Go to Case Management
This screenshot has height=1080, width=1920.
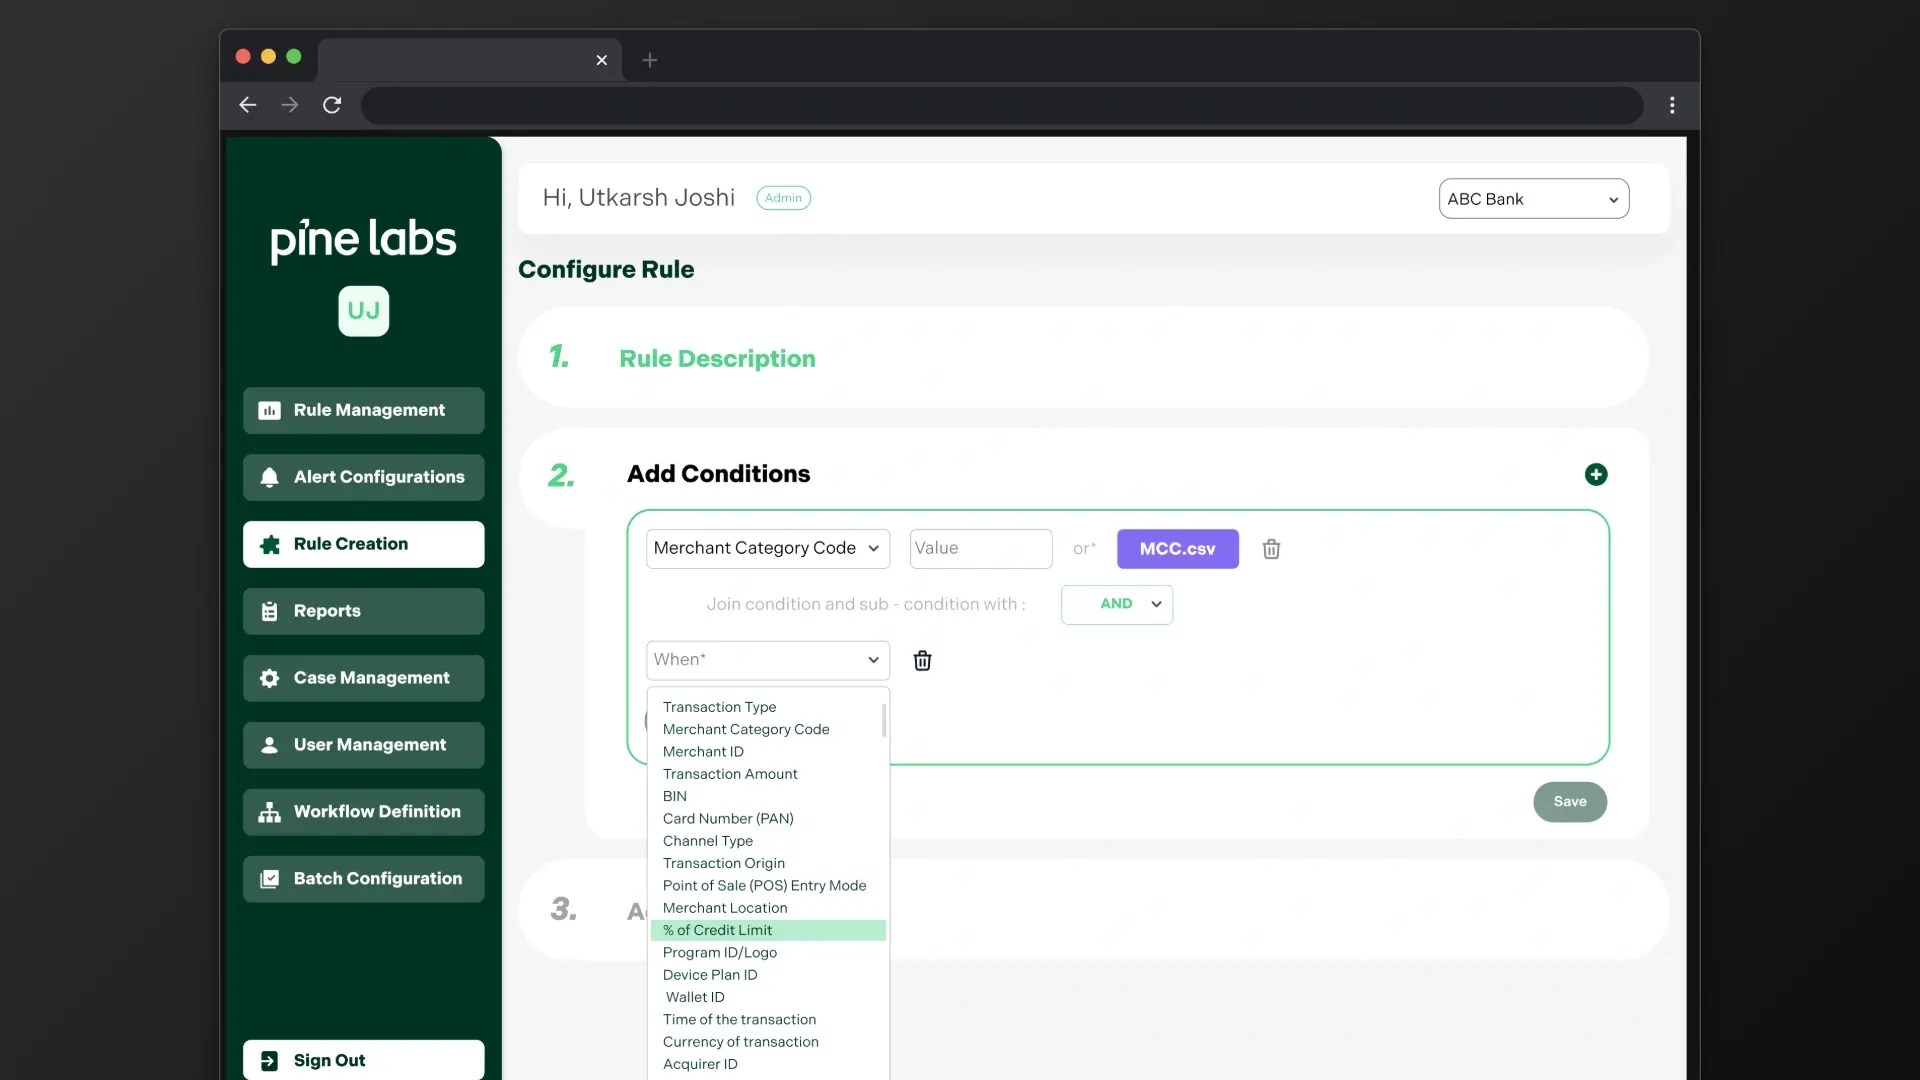(x=364, y=678)
